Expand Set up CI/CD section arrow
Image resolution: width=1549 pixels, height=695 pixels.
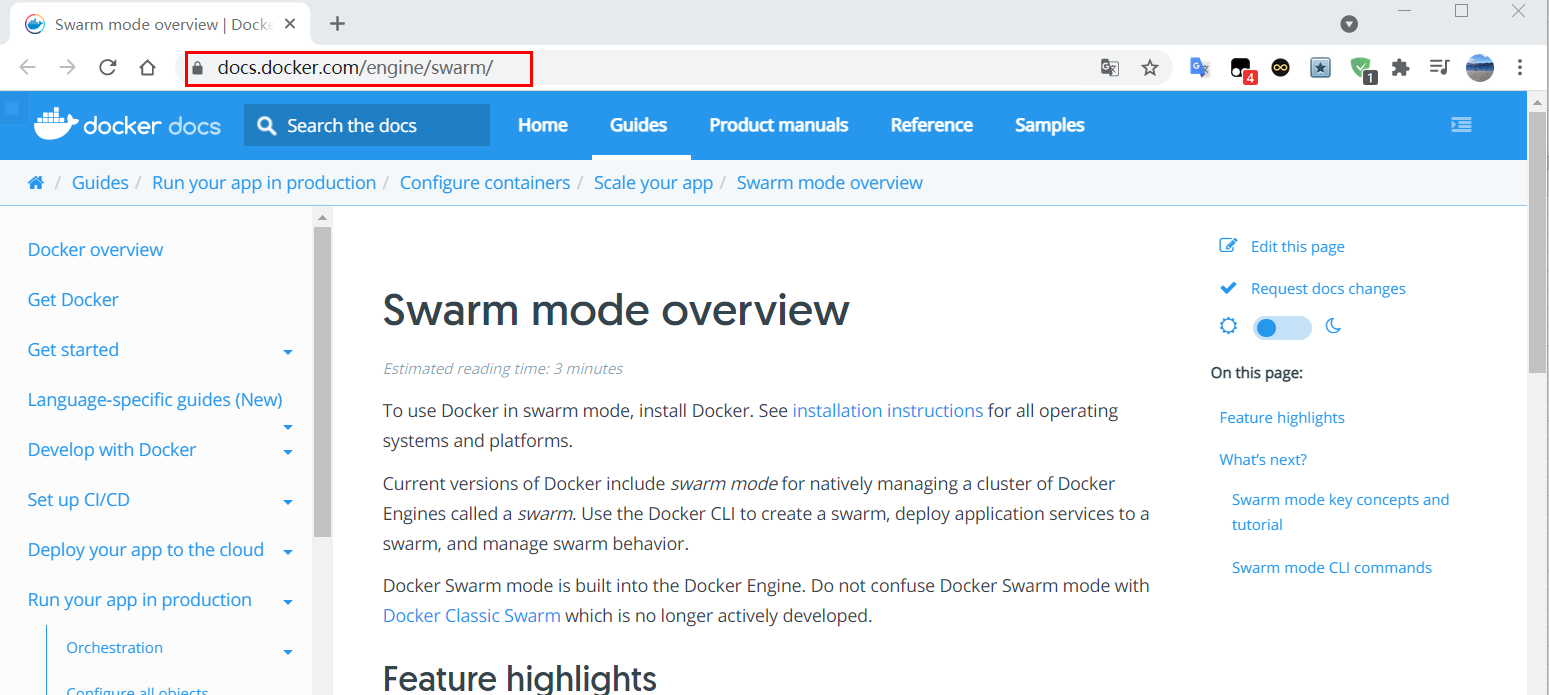click(288, 502)
